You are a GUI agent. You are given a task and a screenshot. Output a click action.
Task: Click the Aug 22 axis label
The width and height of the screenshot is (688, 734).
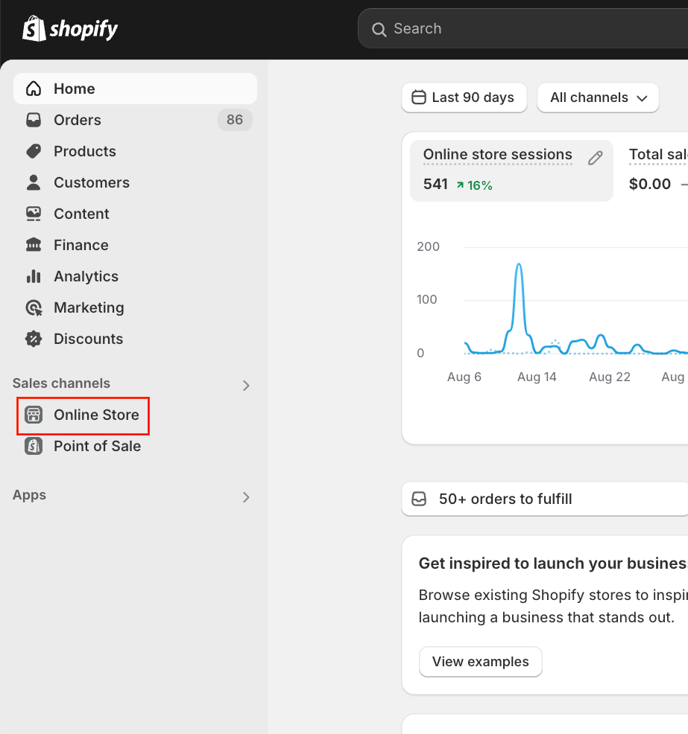coord(610,377)
